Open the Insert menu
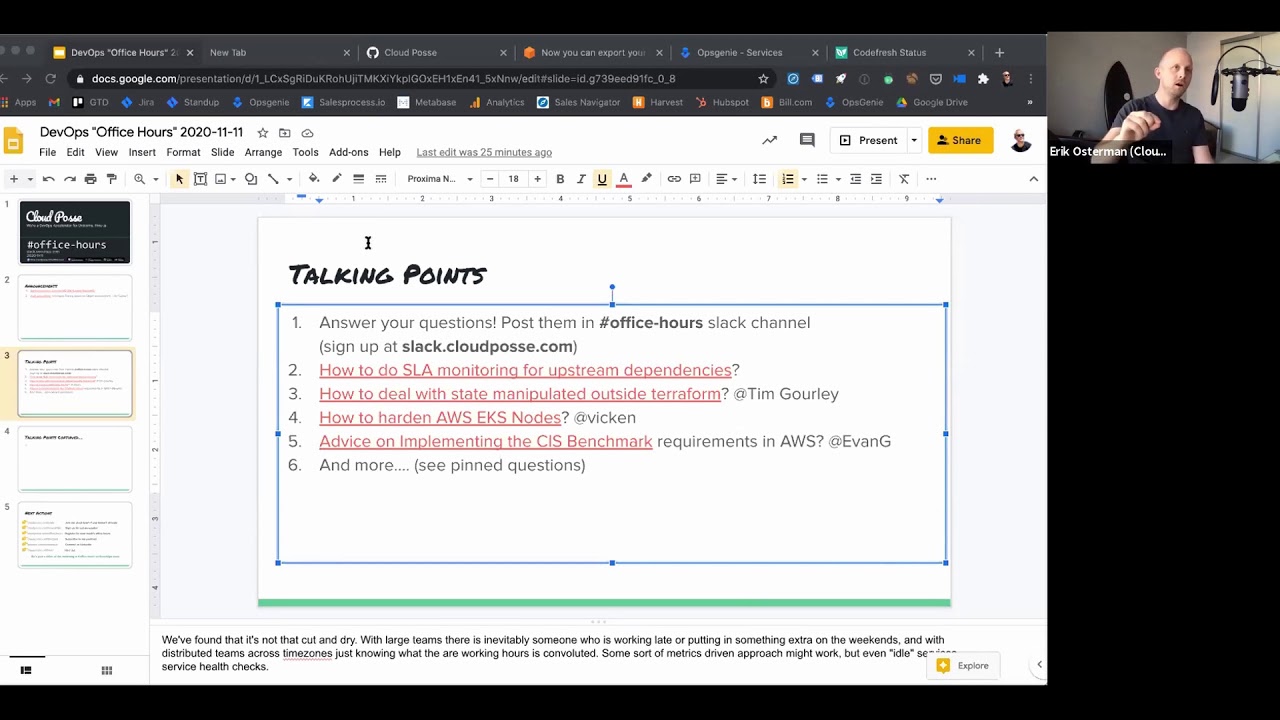The image size is (1280, 720). 142,152
